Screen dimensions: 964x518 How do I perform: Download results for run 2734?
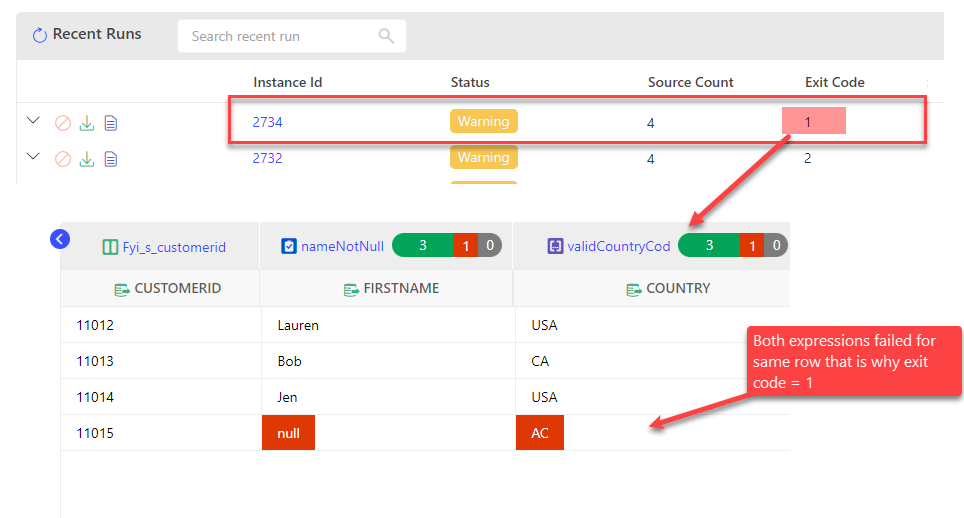[87, 123]
